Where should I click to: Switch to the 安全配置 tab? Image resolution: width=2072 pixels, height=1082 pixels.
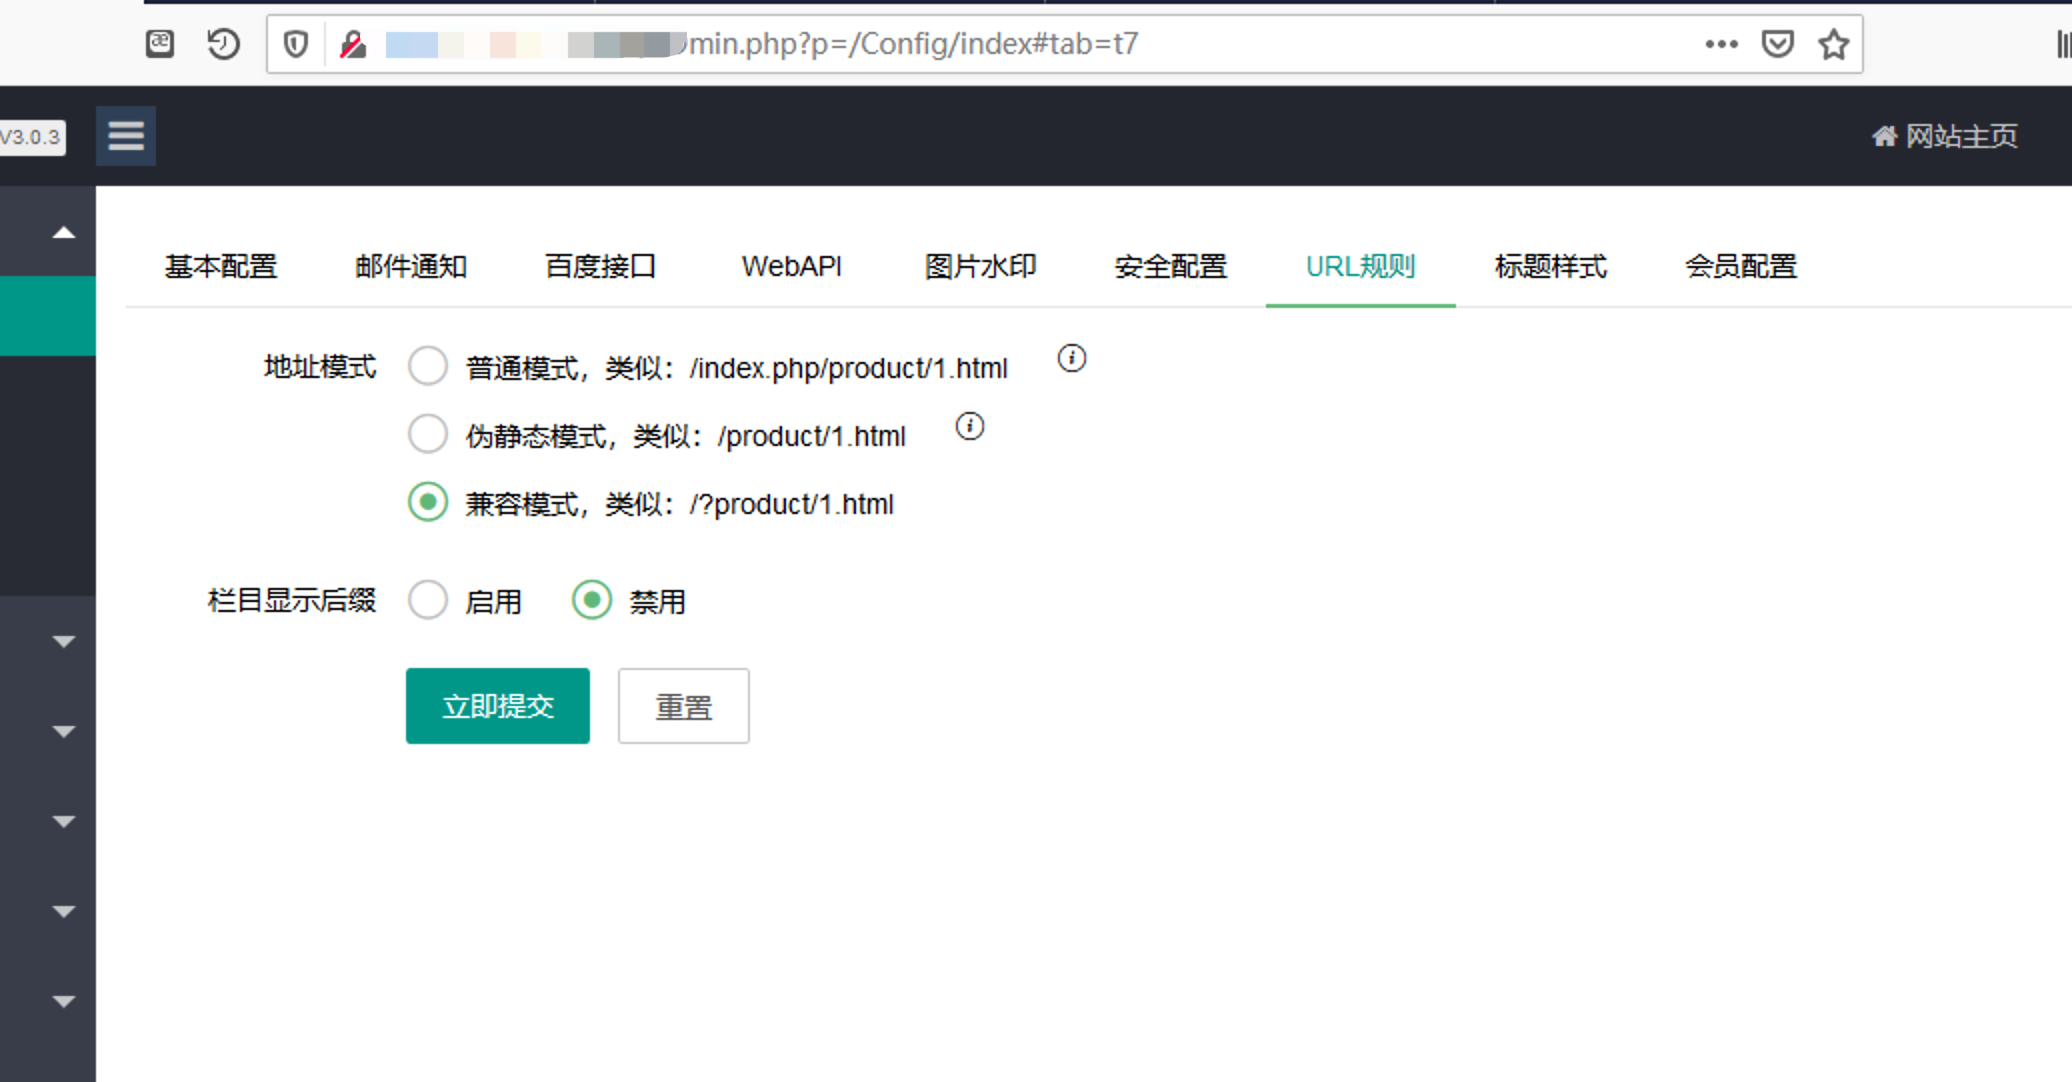1170,266
